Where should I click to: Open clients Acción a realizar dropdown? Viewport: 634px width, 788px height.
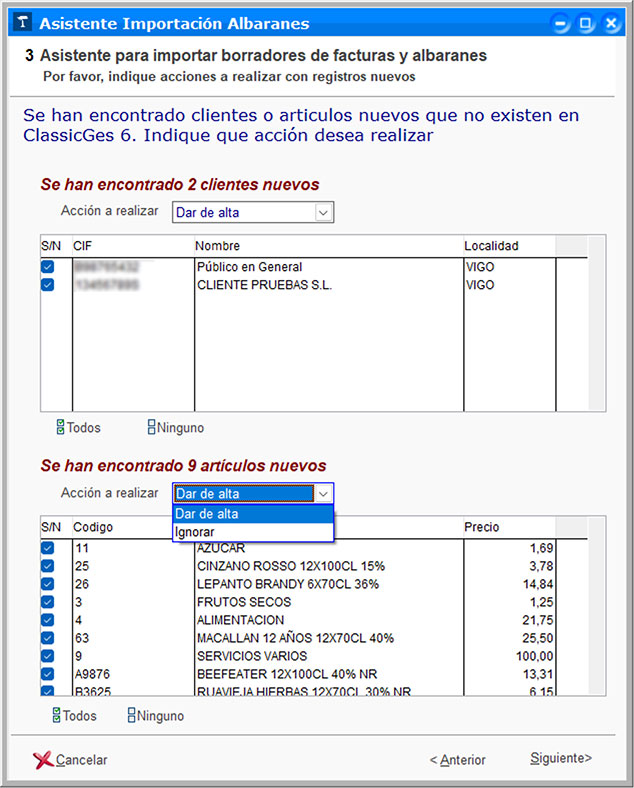[x=322, y=212]
